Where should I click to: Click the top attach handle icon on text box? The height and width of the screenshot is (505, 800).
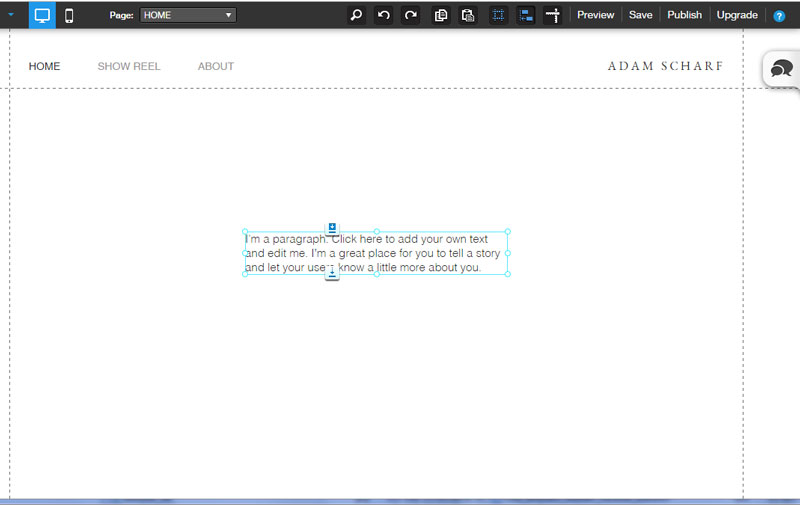[332, 227]
